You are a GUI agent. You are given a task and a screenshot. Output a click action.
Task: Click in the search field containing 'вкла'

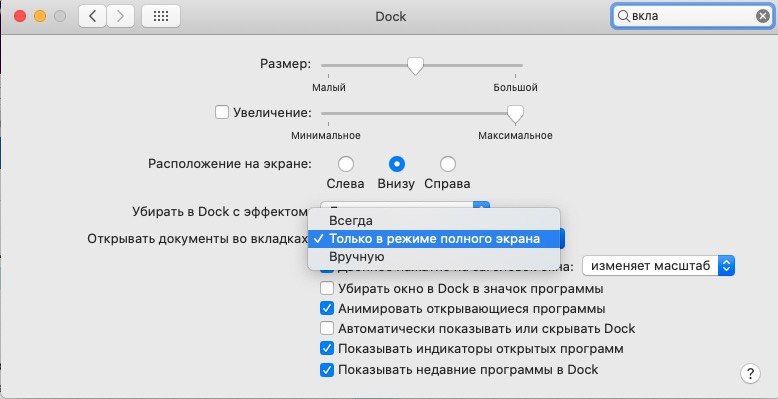pos(692,16)
